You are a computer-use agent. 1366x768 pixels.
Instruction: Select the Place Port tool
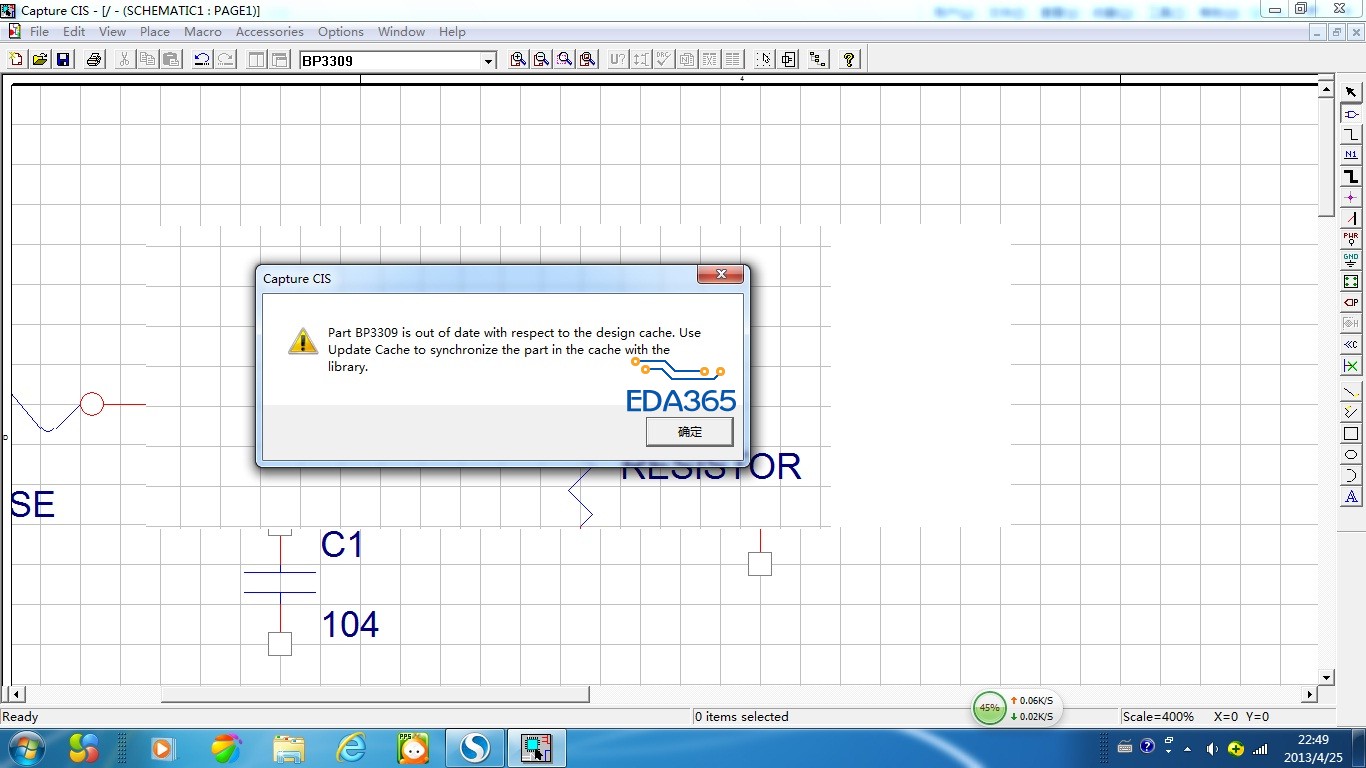[1351, 302]
